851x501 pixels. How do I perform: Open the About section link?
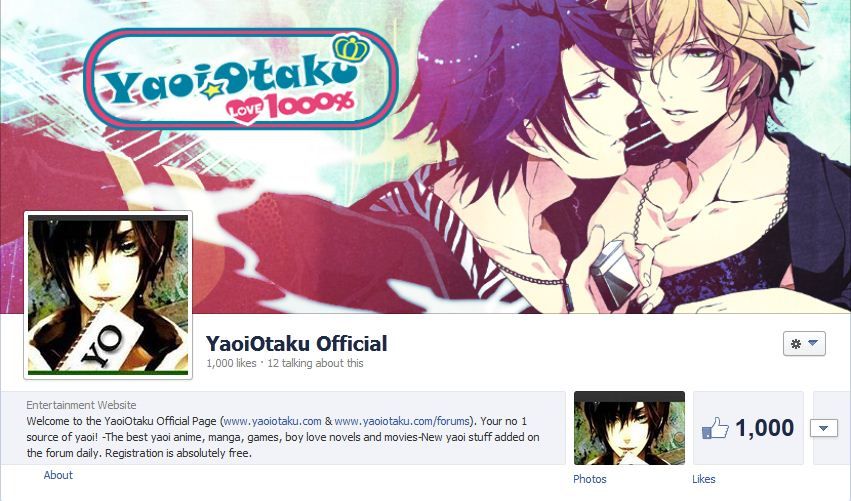[58, 475]
